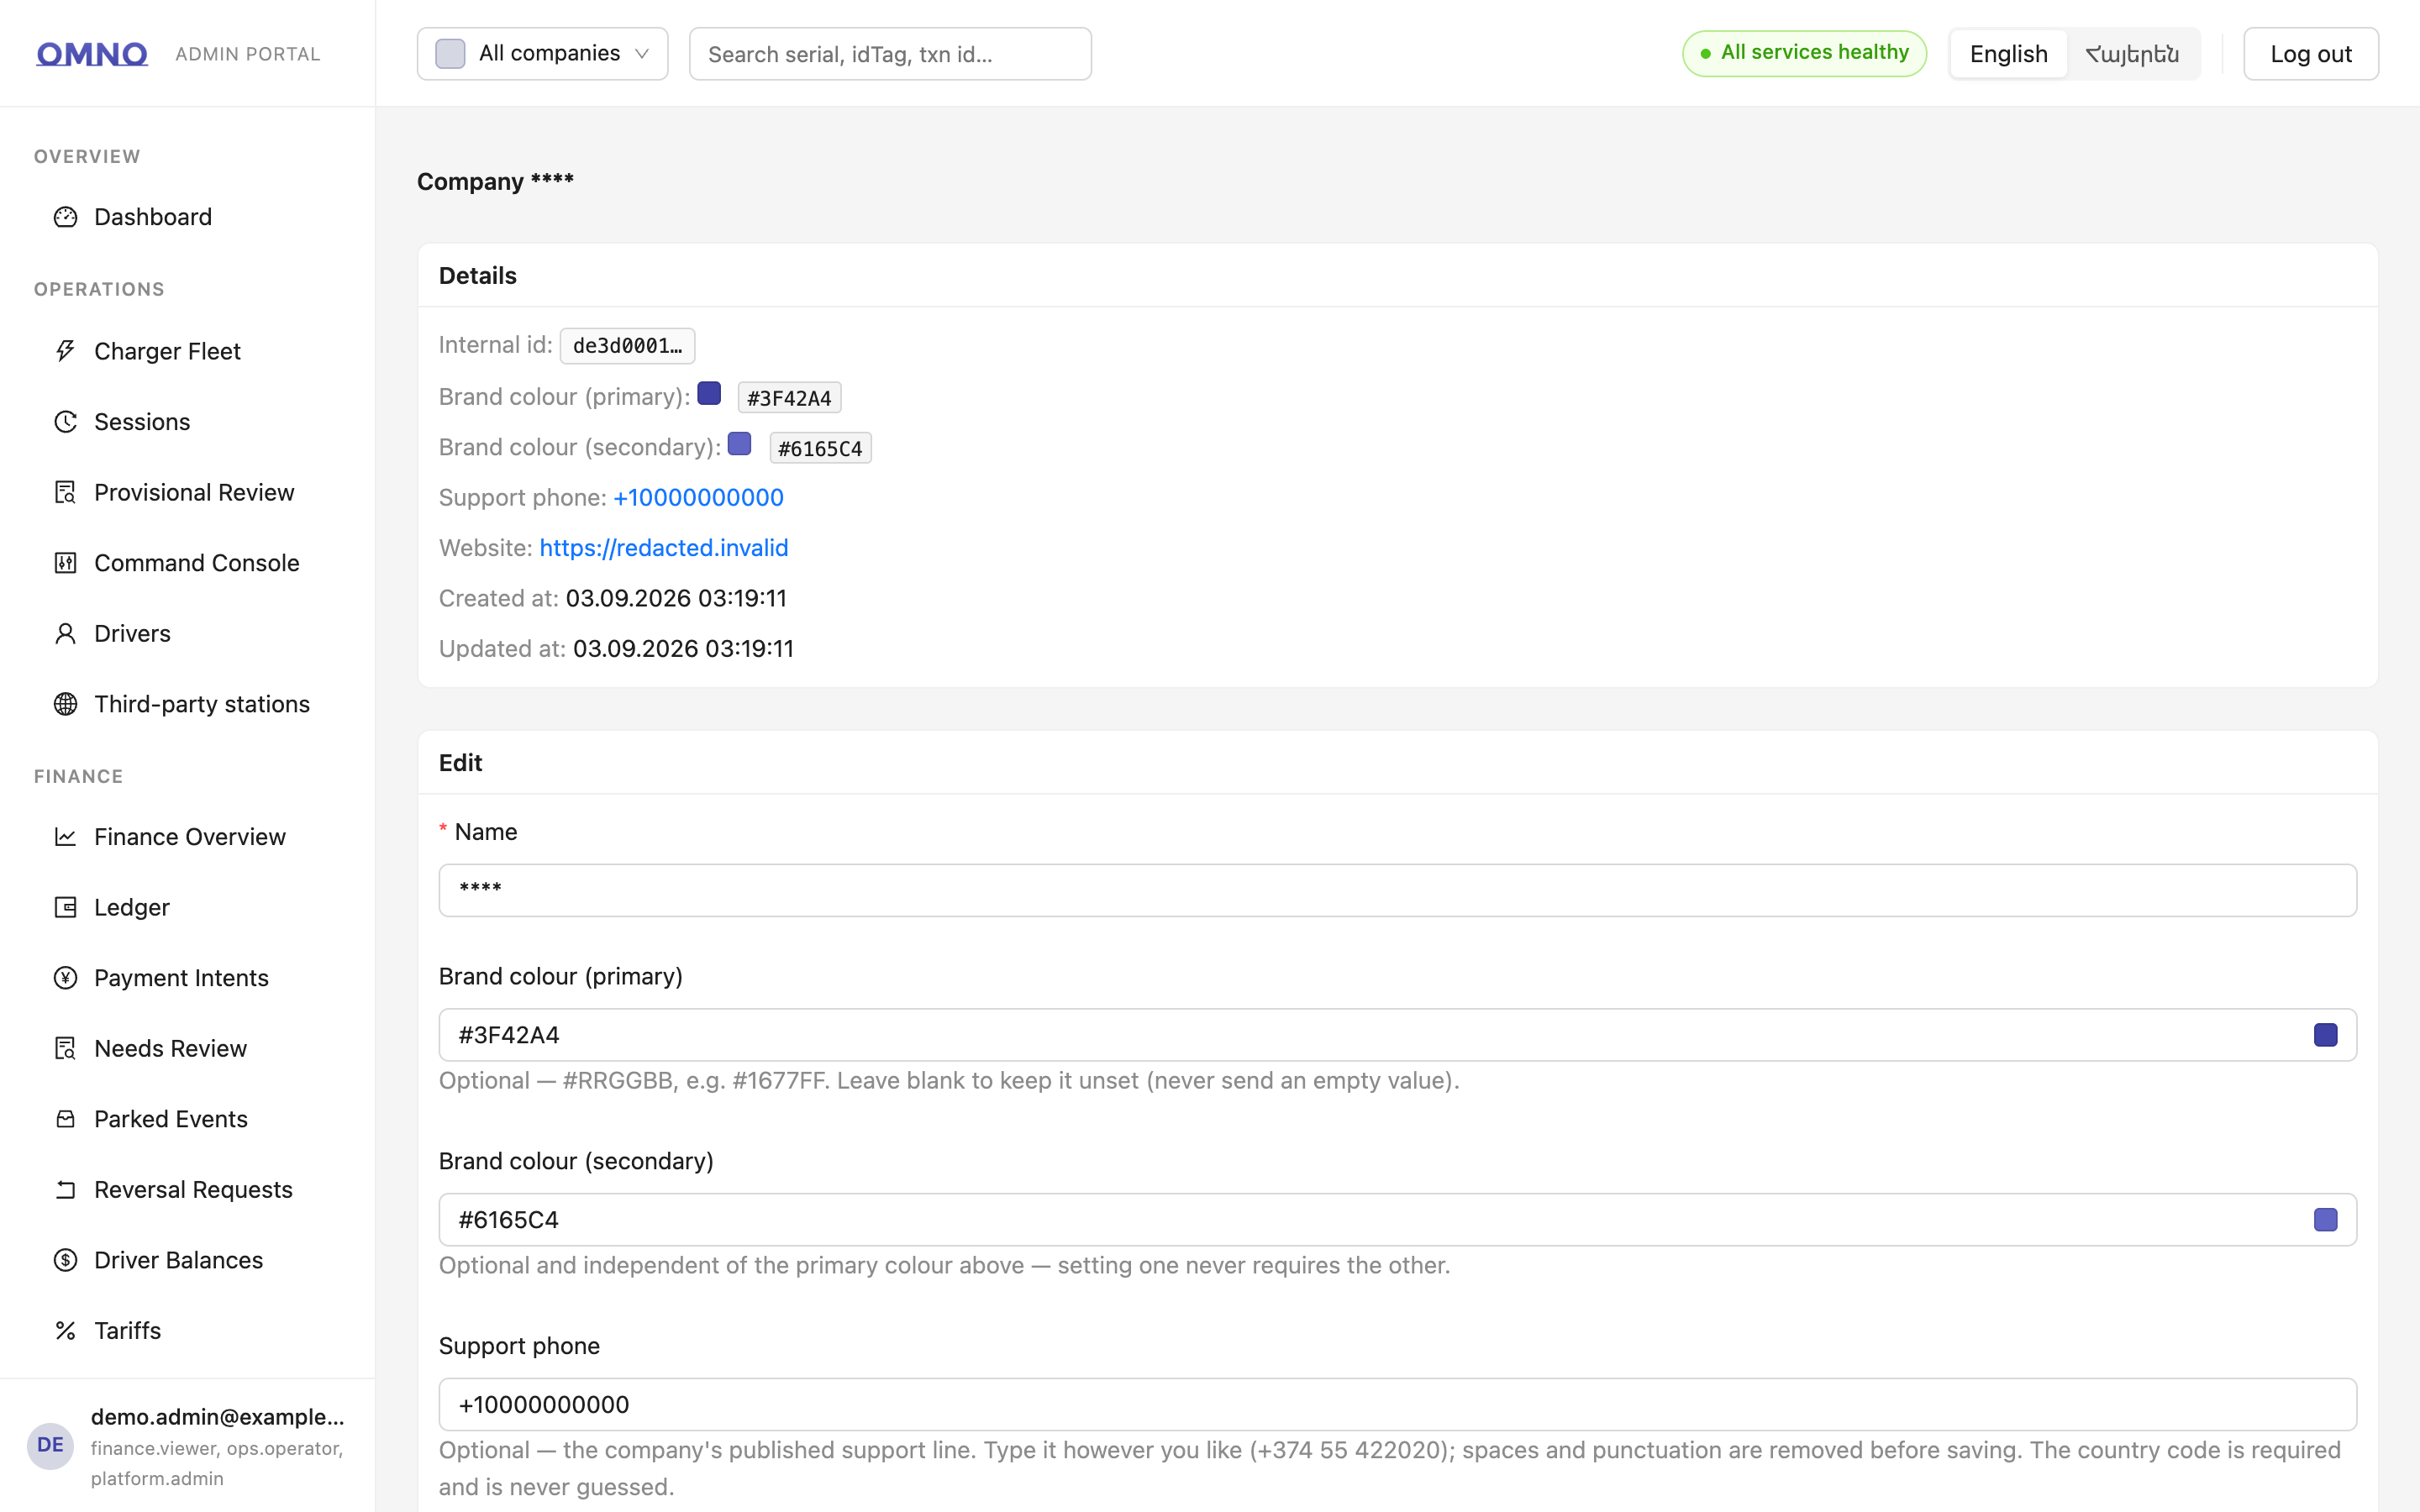Click the Payment Intents currency icon

coord(66,978)
